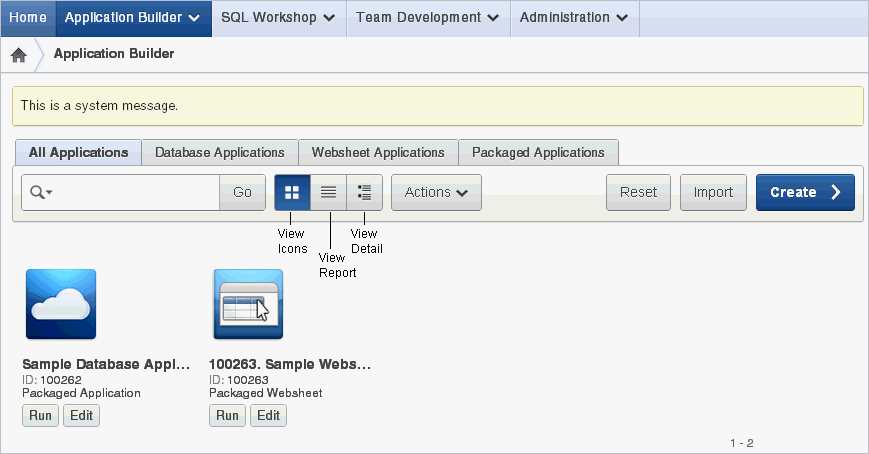This screenshot has width=869, height=454.
Task: Select the Database Applications tab
Action: coord(219,152)
